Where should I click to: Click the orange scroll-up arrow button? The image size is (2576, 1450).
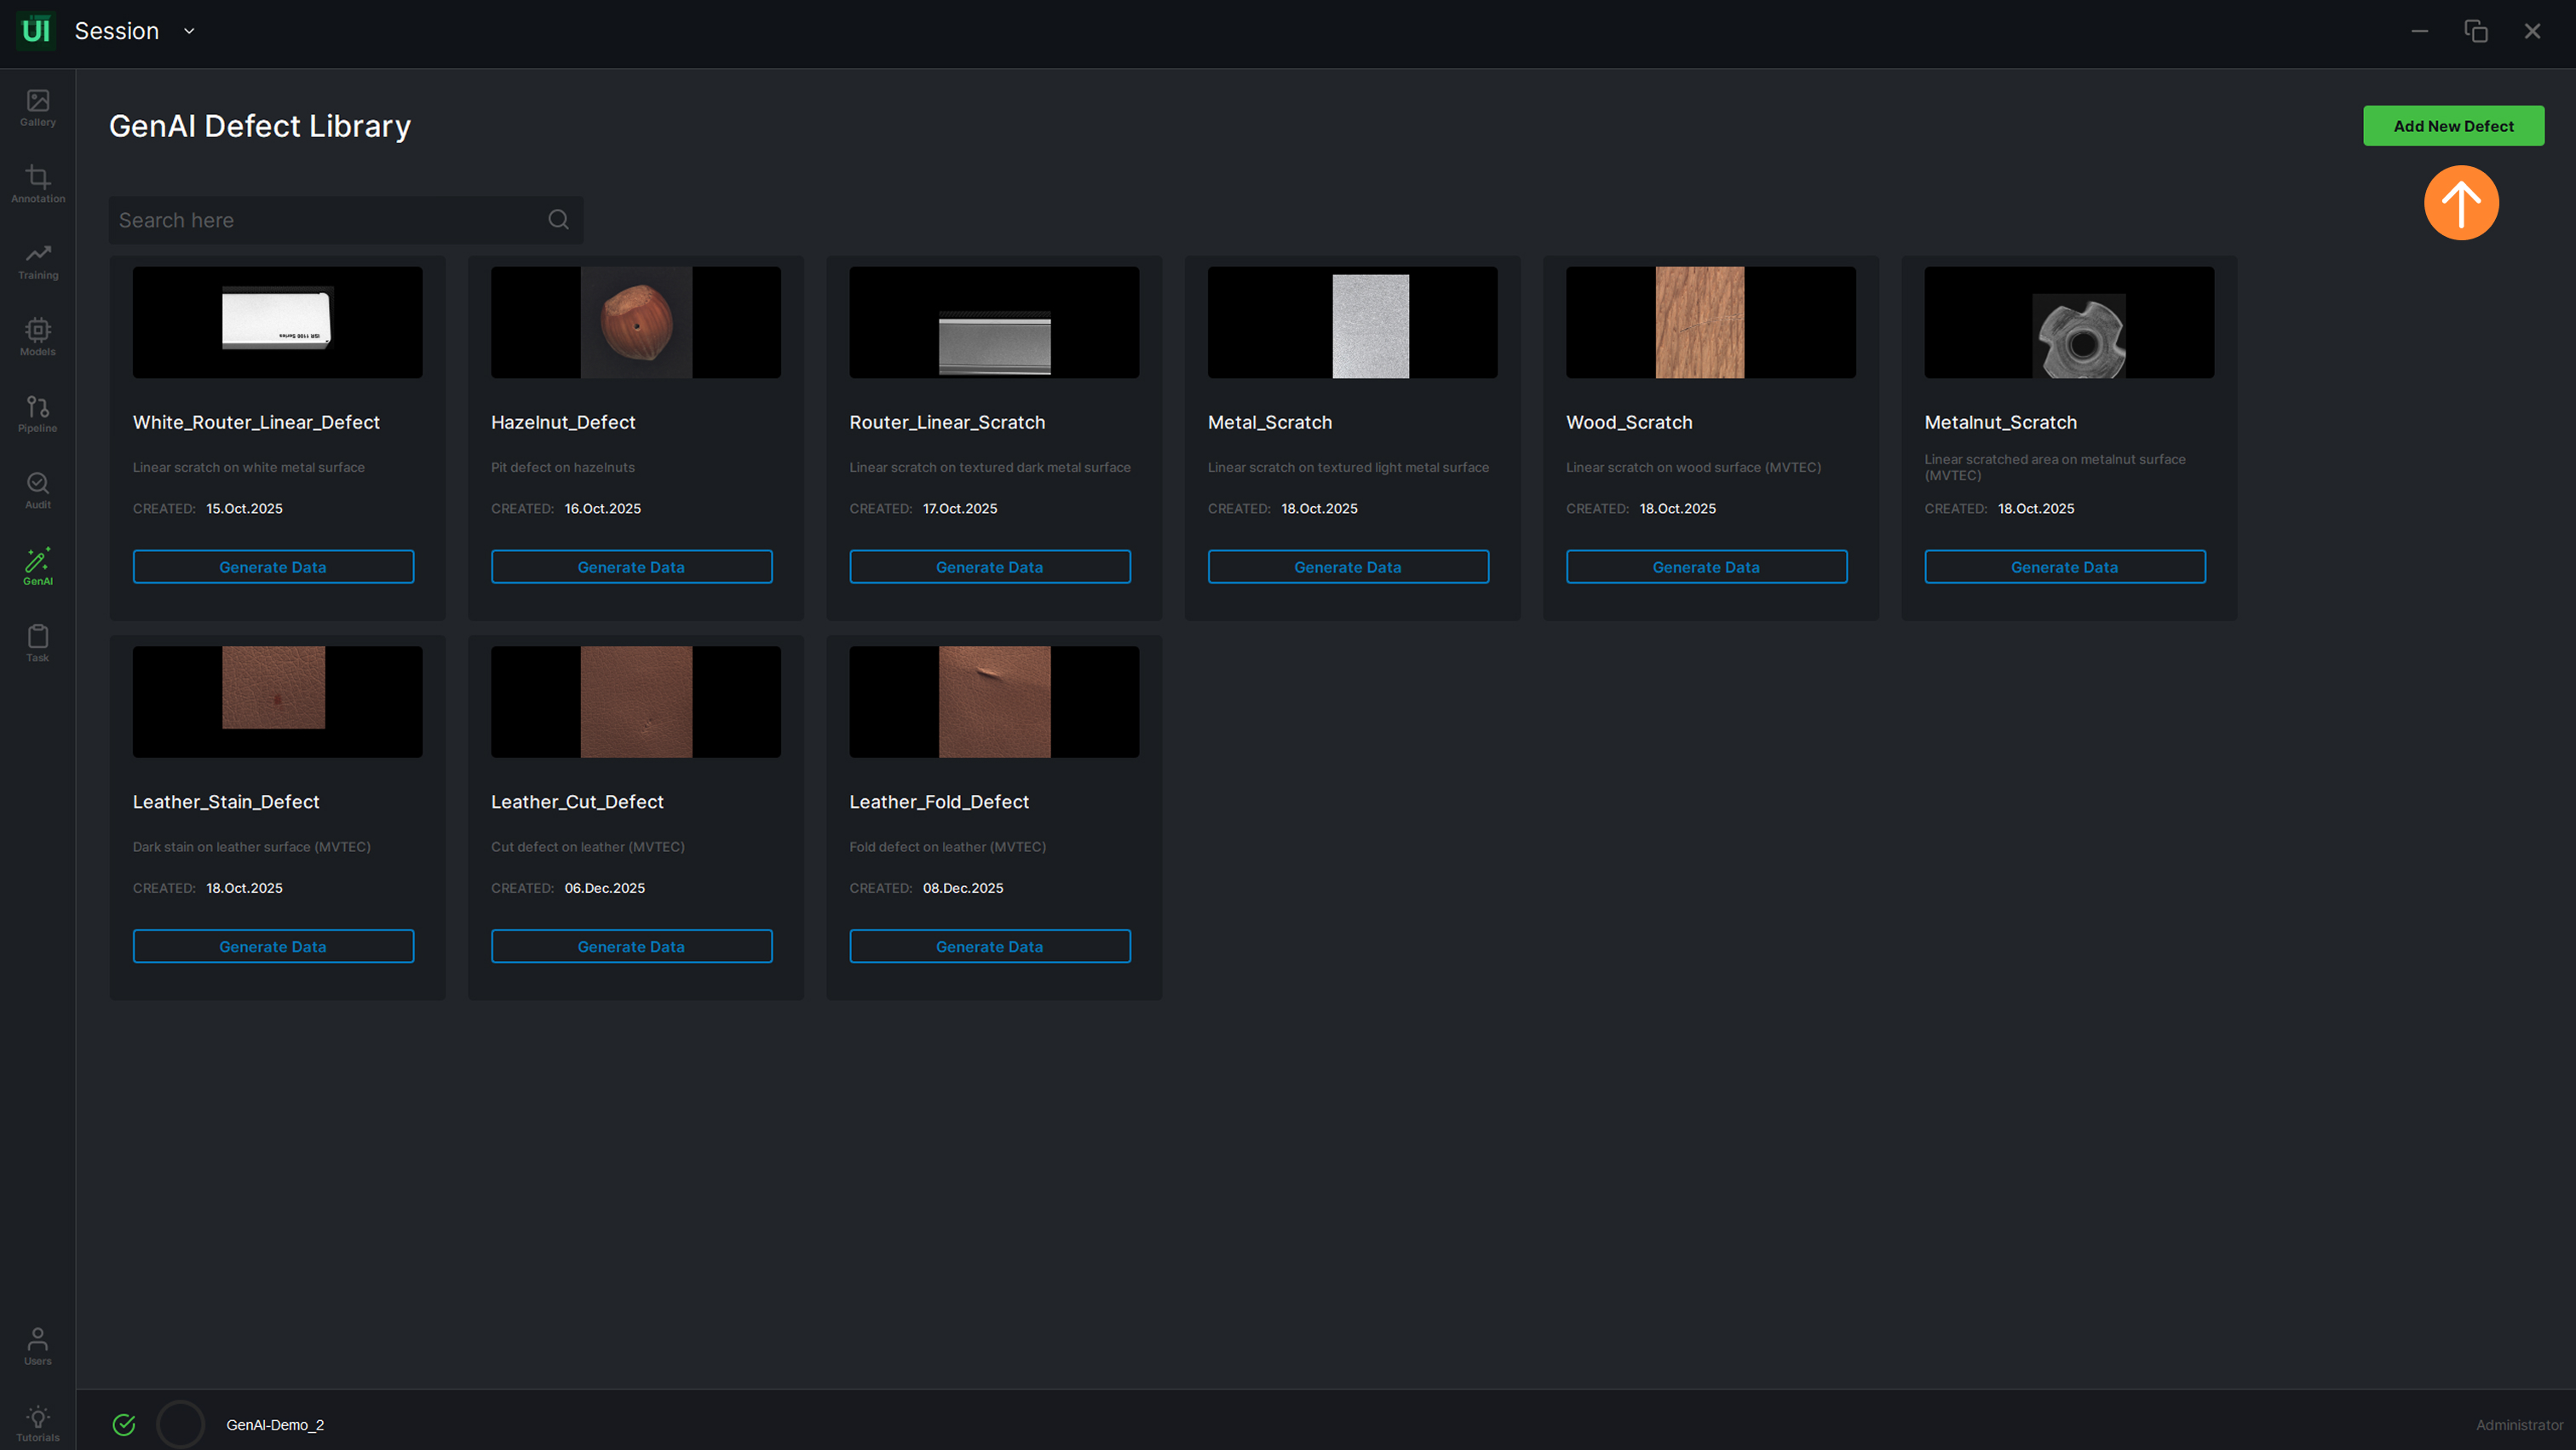pyautogui.click(x=2460, y=203)
